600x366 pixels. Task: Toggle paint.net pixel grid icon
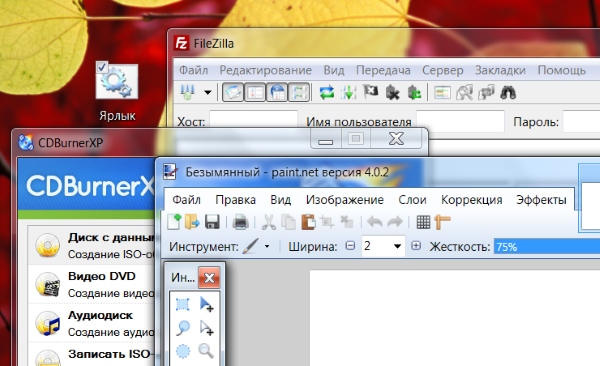point(423,222)
